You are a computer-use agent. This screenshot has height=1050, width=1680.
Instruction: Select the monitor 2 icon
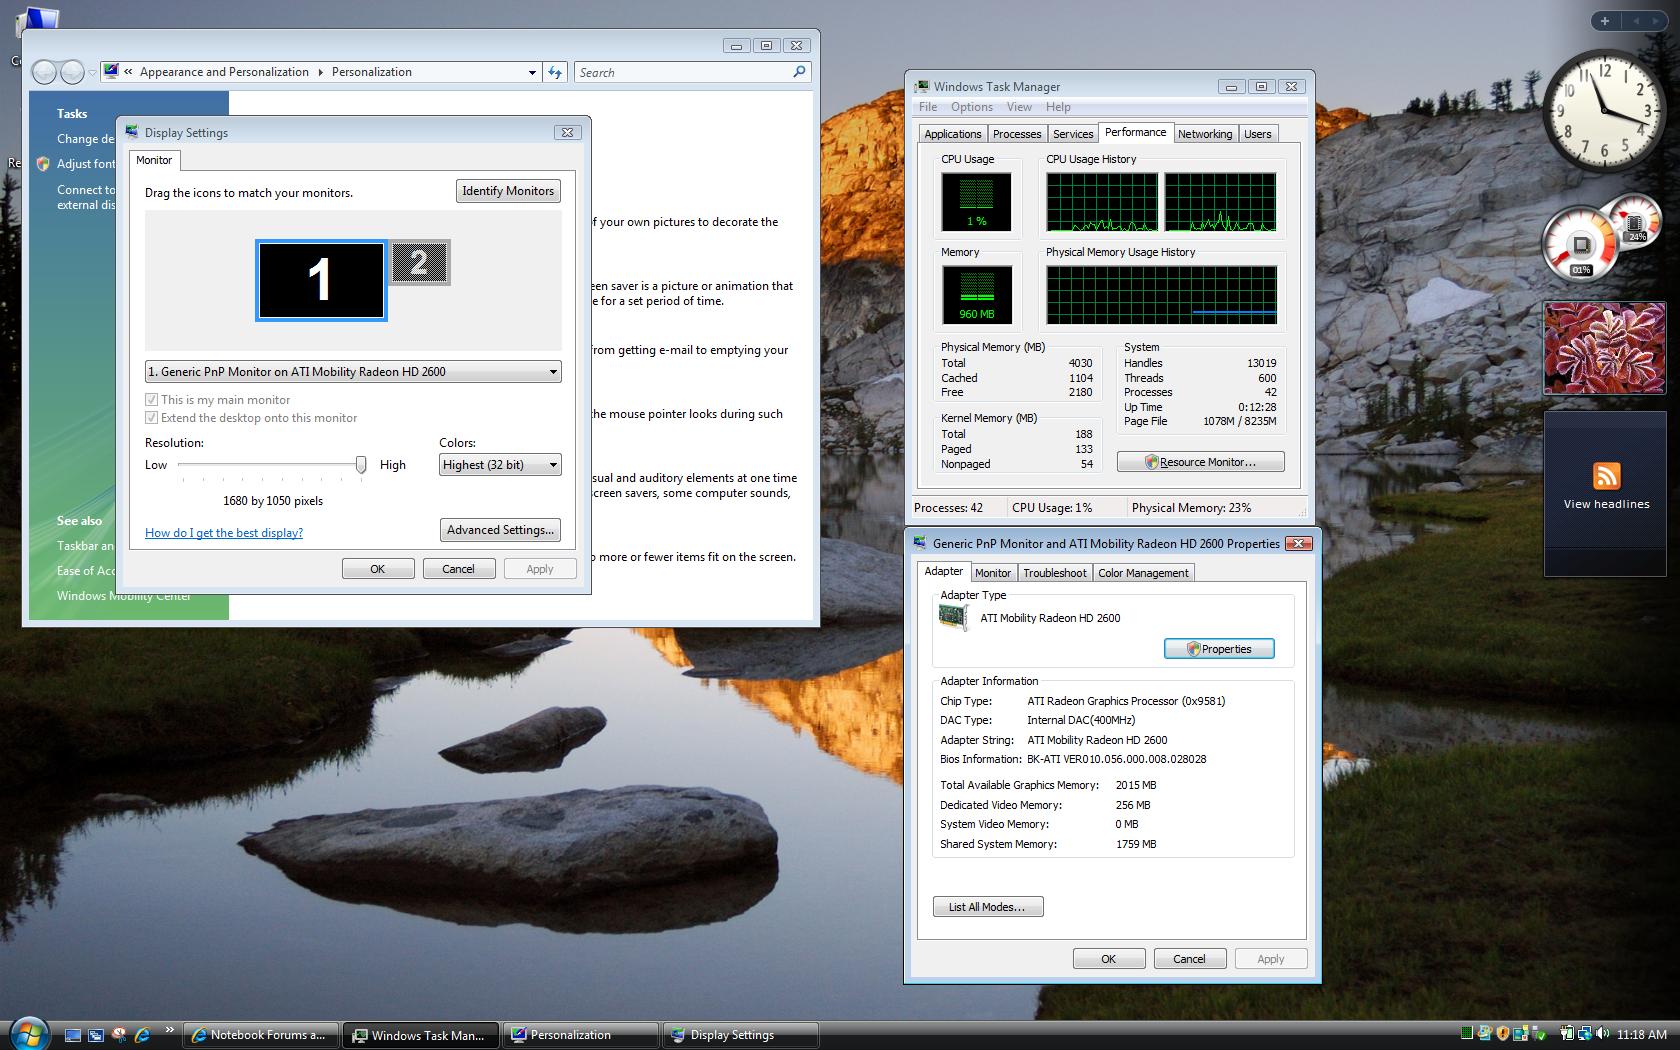(x=420, y=262)
